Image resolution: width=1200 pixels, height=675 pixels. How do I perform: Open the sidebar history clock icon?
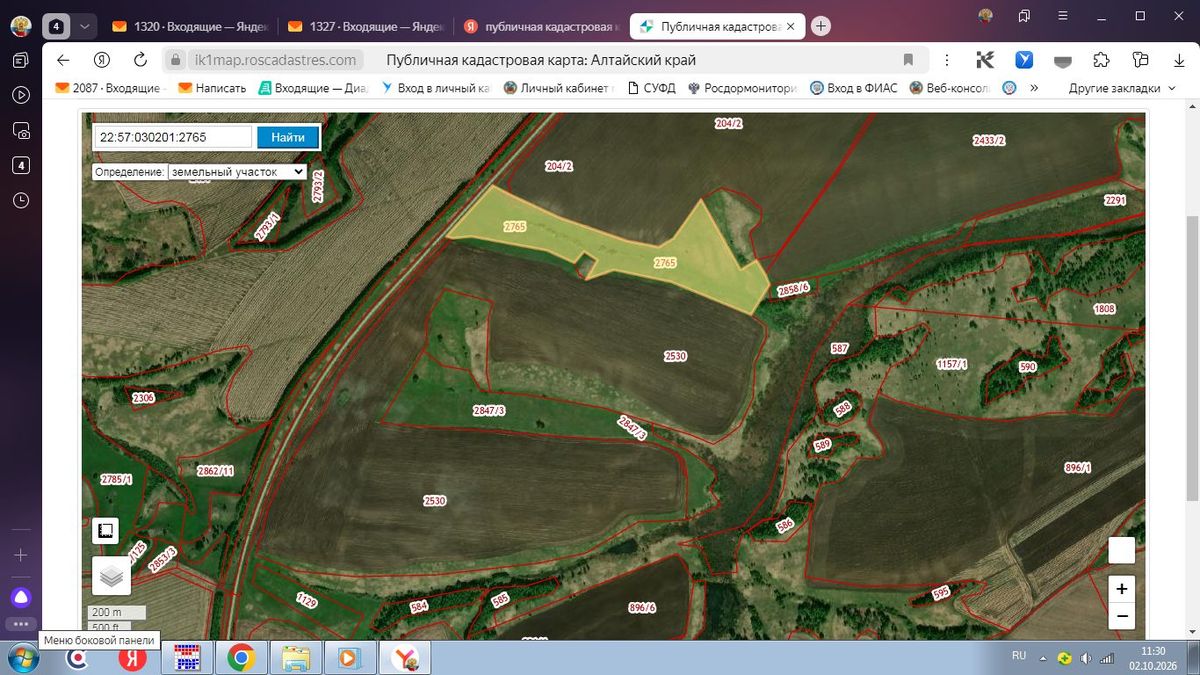point(21,200)
